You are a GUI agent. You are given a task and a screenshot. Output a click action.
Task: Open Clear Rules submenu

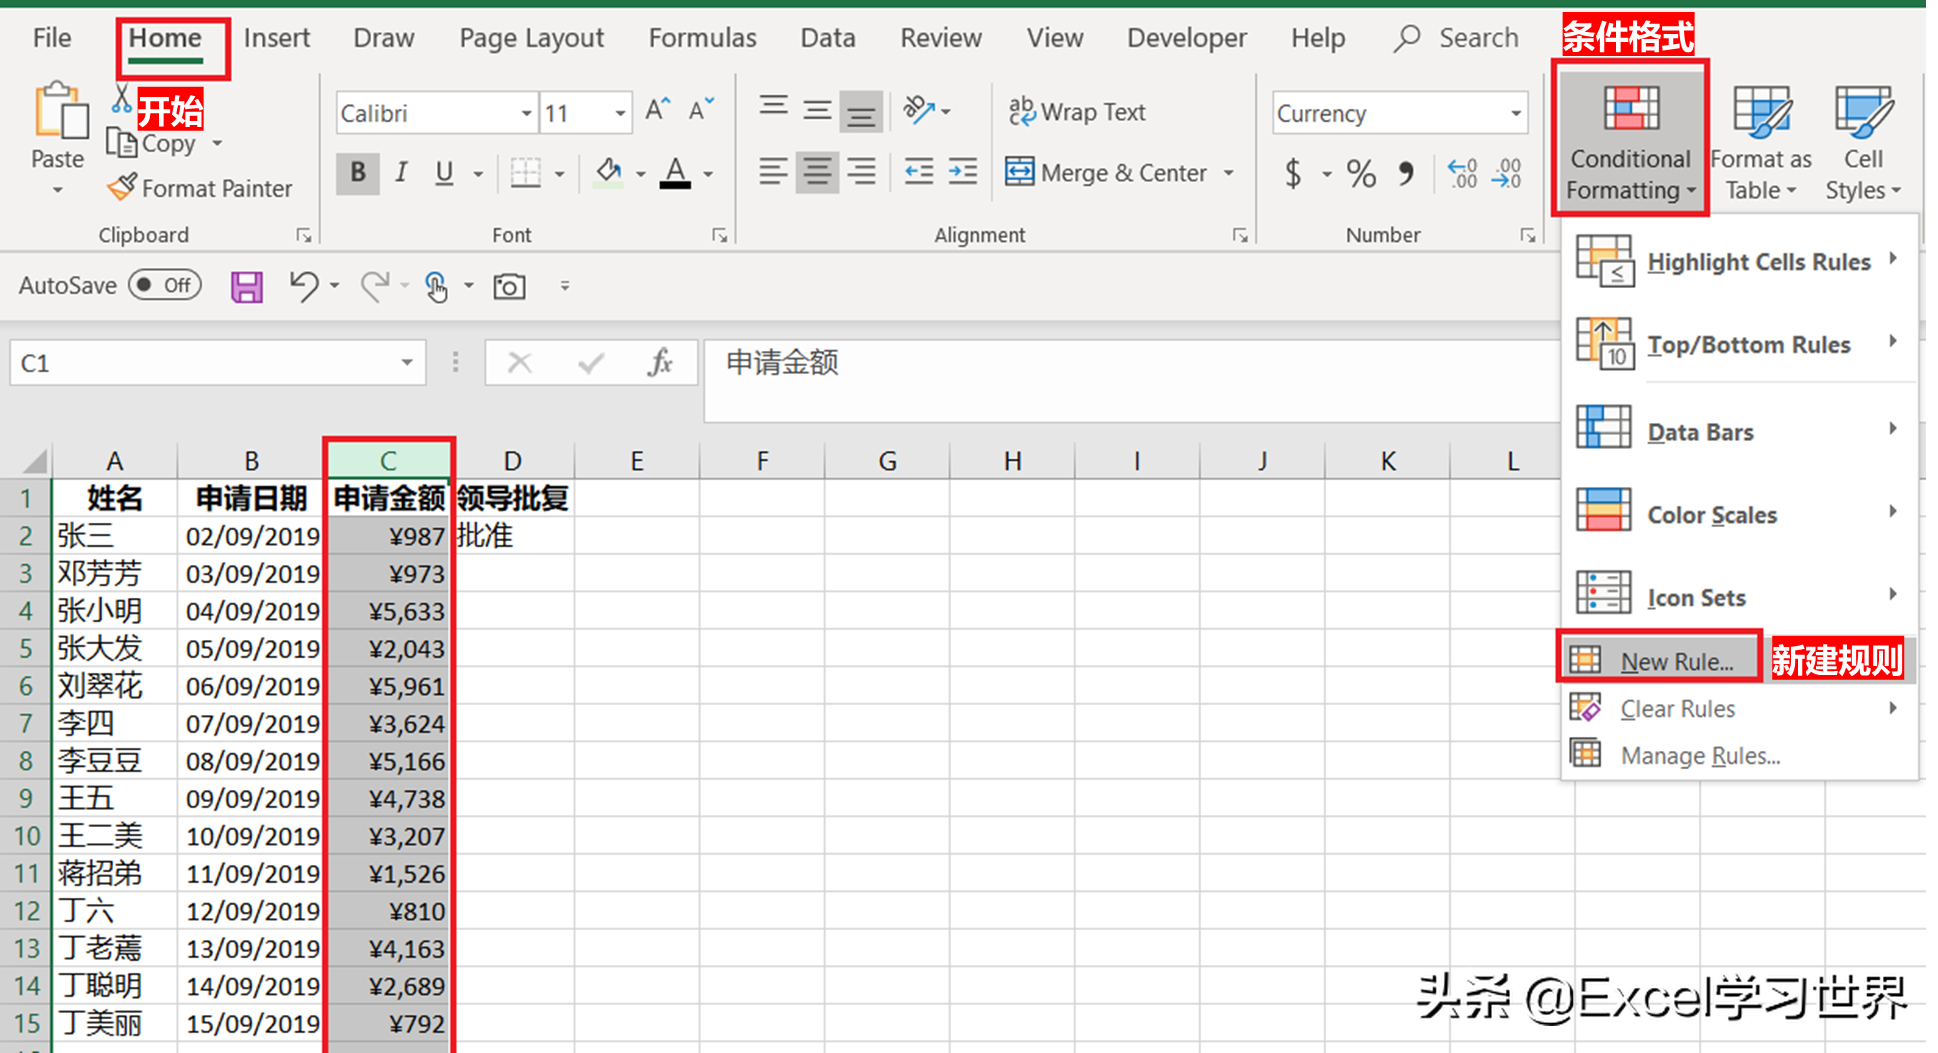(1739, 708)
